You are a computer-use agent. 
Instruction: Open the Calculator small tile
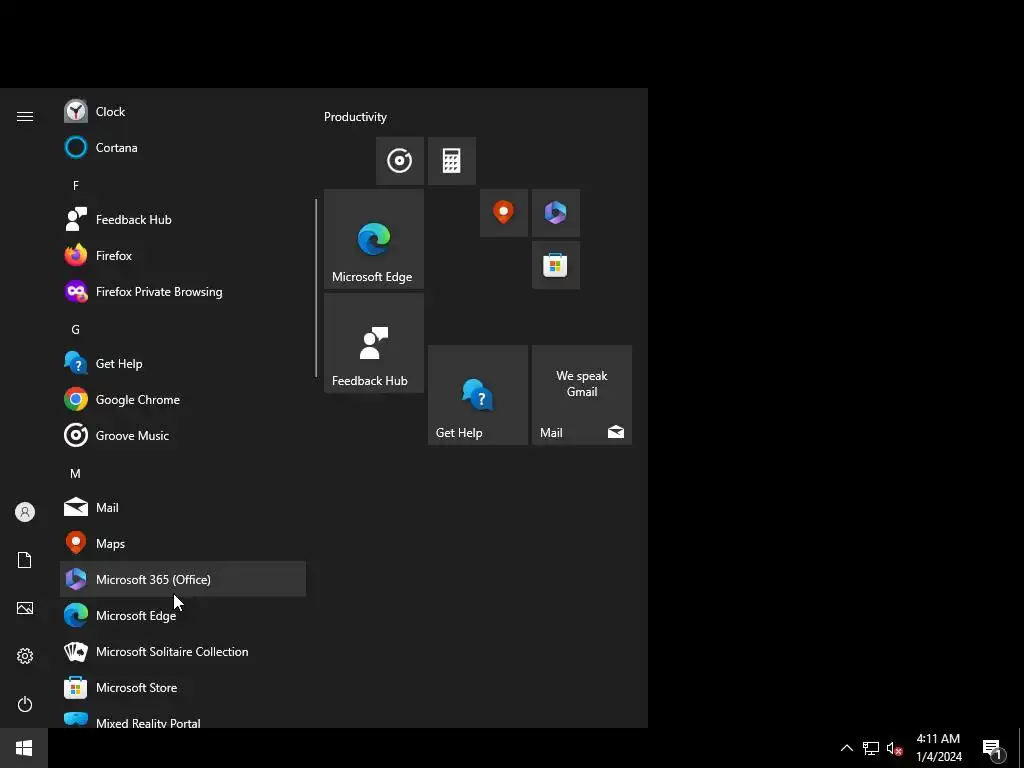click(452, 161)
